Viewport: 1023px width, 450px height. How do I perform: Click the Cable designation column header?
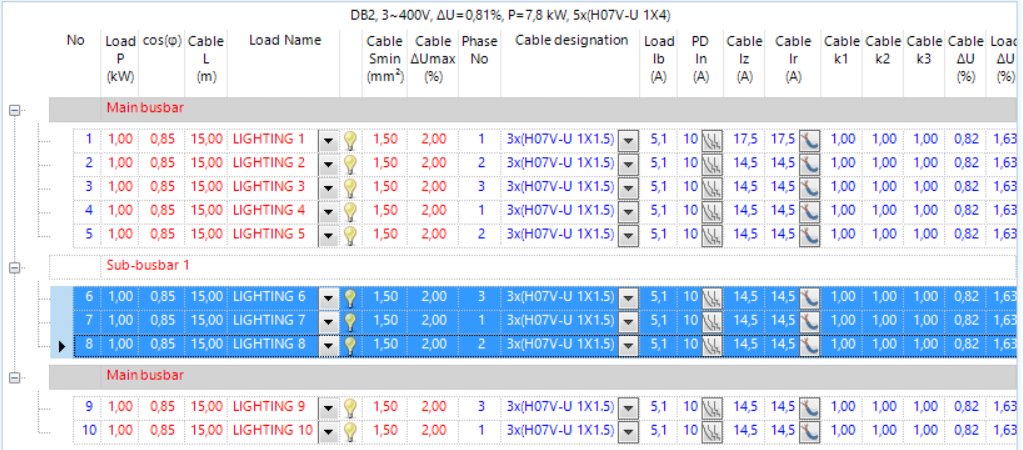click(x=571, y=41)
